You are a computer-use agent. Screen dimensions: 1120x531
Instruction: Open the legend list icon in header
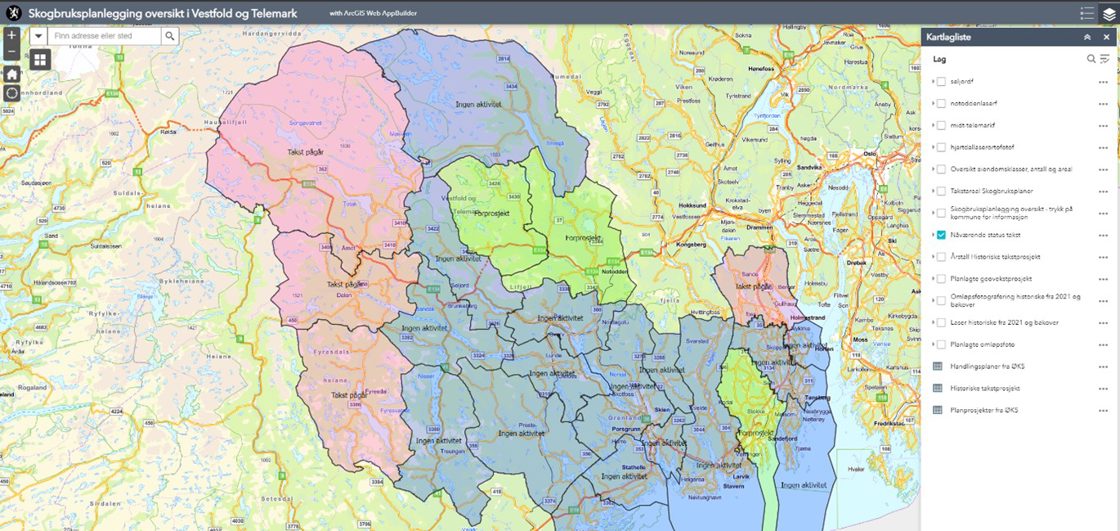[x=1087, y=13]
